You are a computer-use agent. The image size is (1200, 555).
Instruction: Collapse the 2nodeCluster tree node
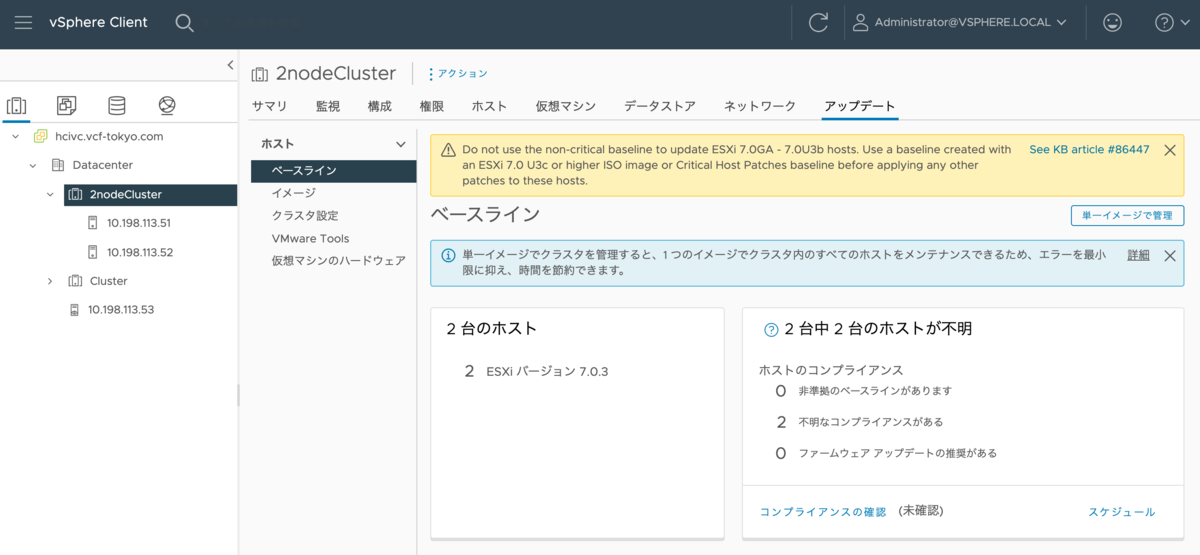point(50,194)
